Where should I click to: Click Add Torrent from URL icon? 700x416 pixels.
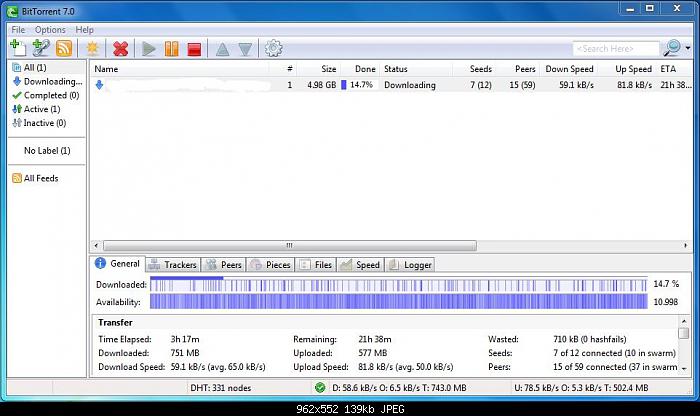[41, 48]
